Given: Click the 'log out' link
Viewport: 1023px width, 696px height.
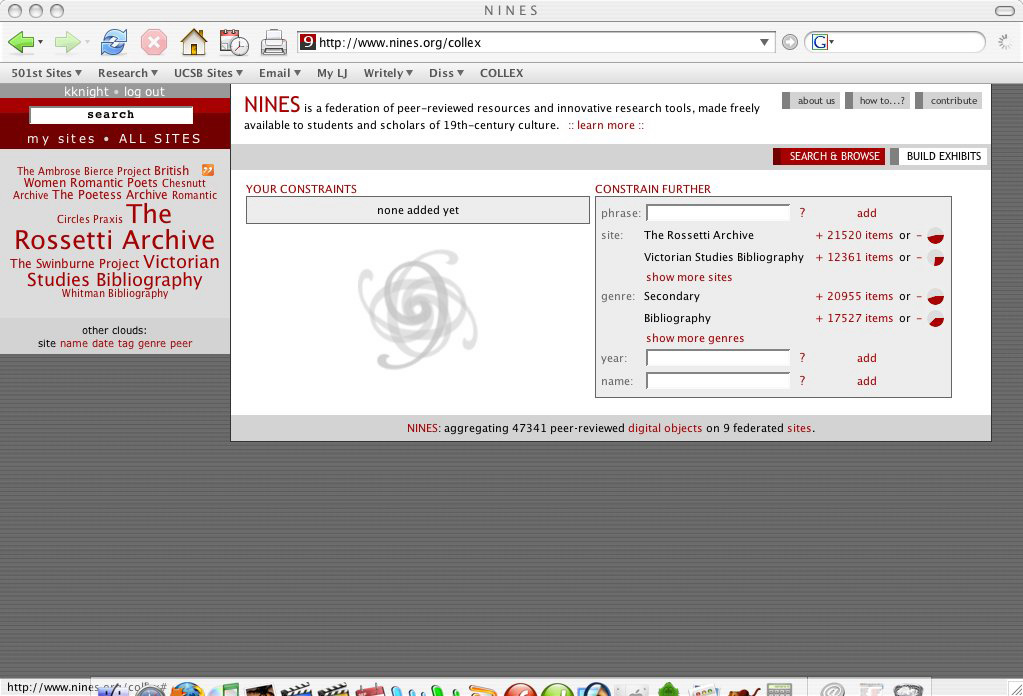Looking at the screenshot, I should click(x=144, y=91).
